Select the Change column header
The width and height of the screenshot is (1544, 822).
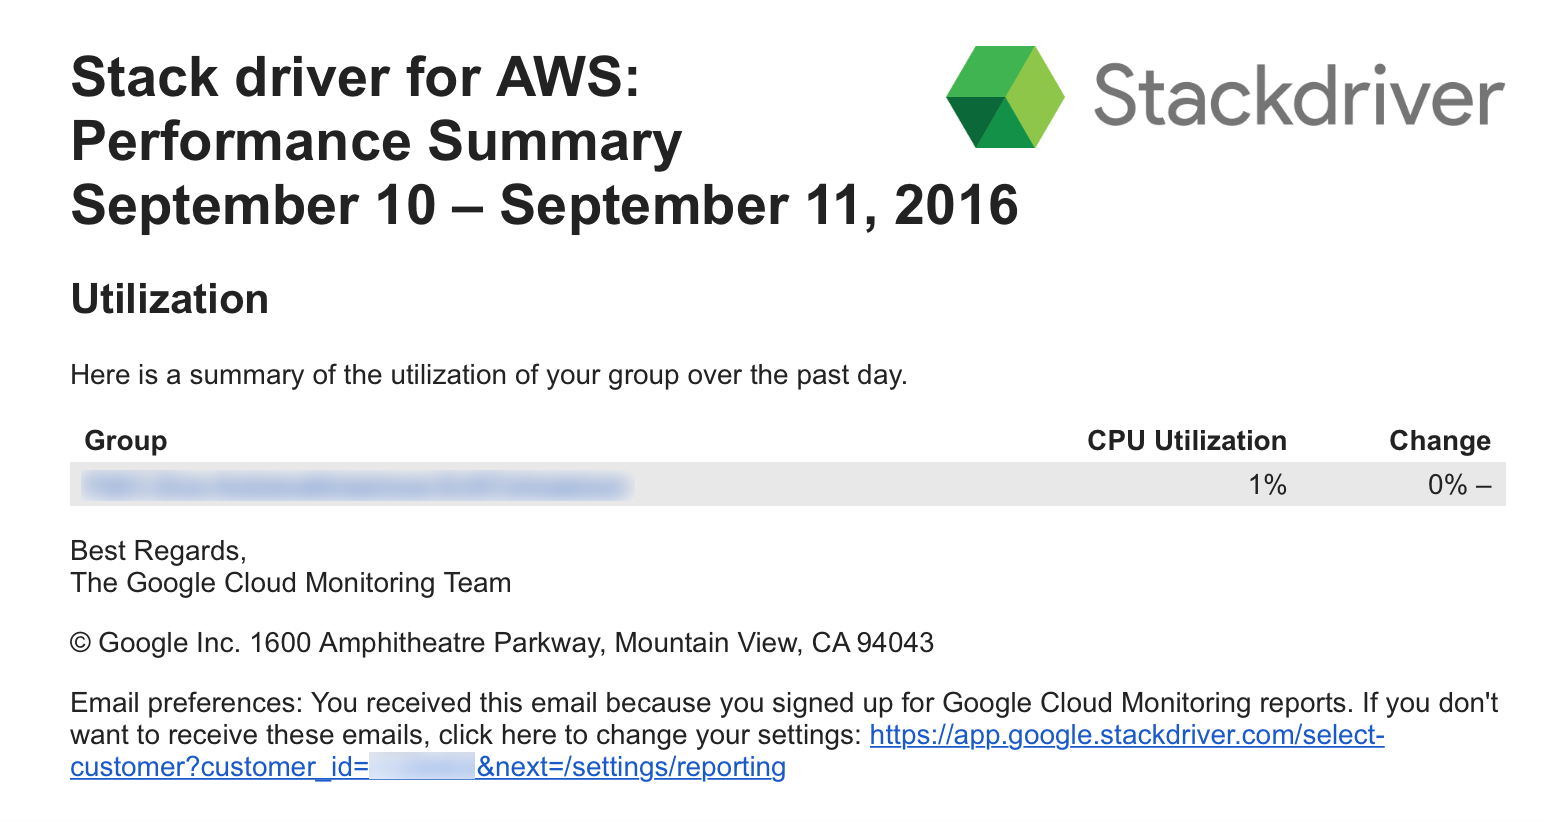tap(1439, 441)
